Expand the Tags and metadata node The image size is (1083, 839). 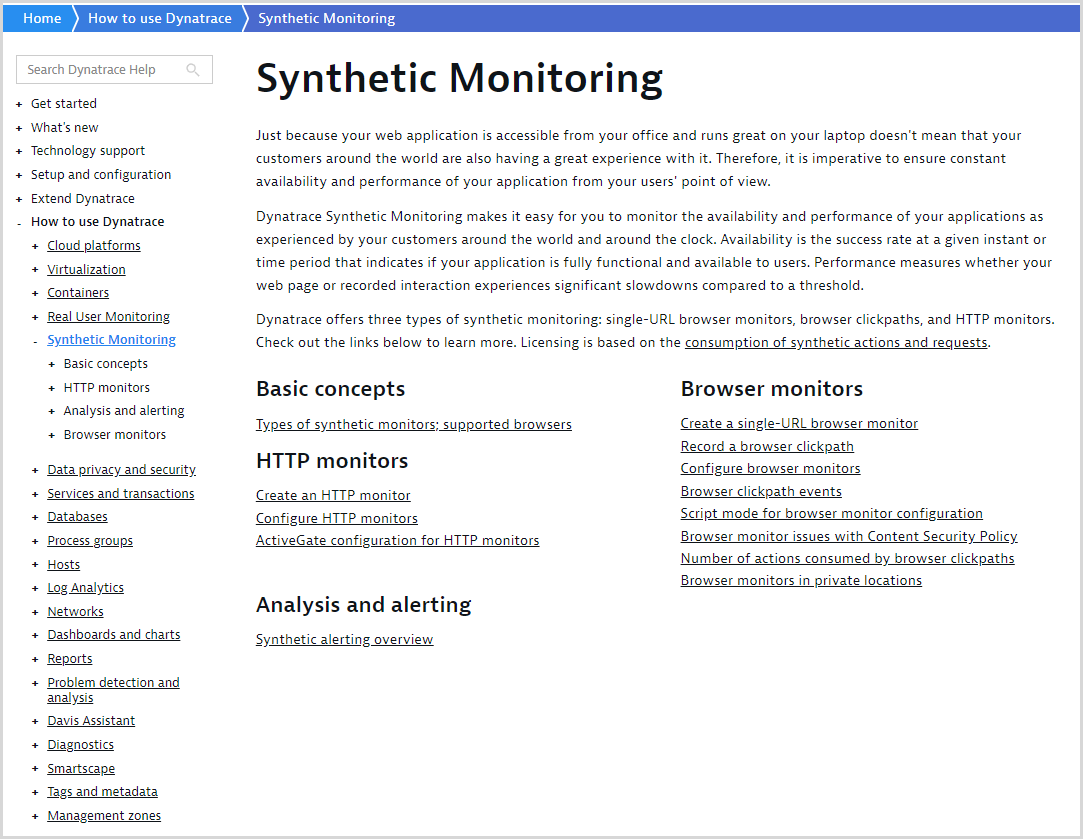[35, 793]
